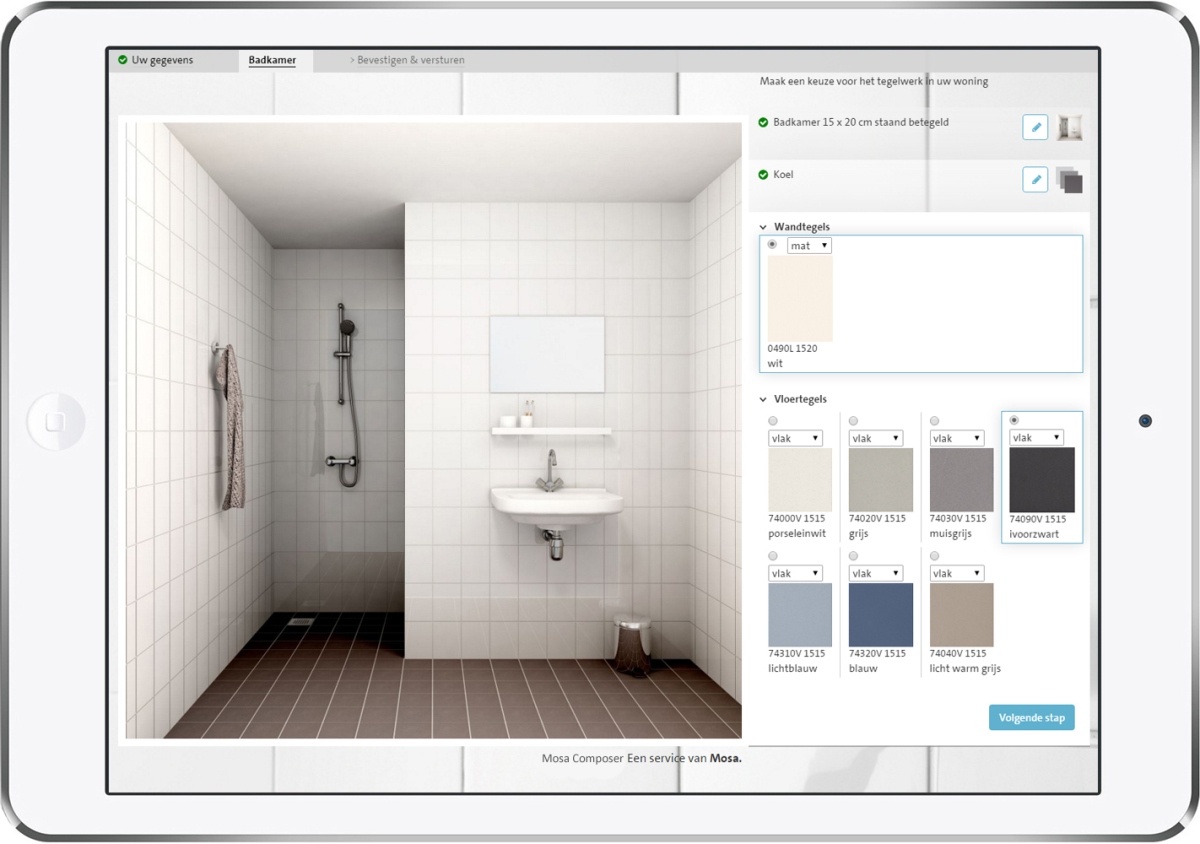Select porseleinwit floor tile radio button

772,422
